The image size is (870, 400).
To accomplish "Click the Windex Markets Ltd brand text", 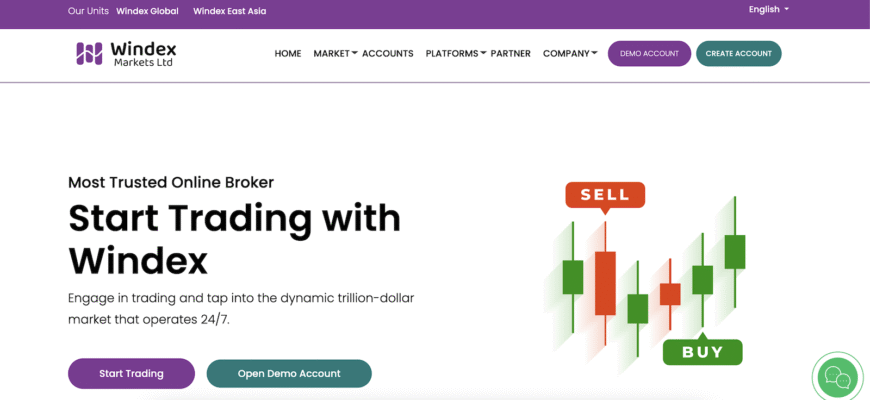I will [x=143, y=54].
